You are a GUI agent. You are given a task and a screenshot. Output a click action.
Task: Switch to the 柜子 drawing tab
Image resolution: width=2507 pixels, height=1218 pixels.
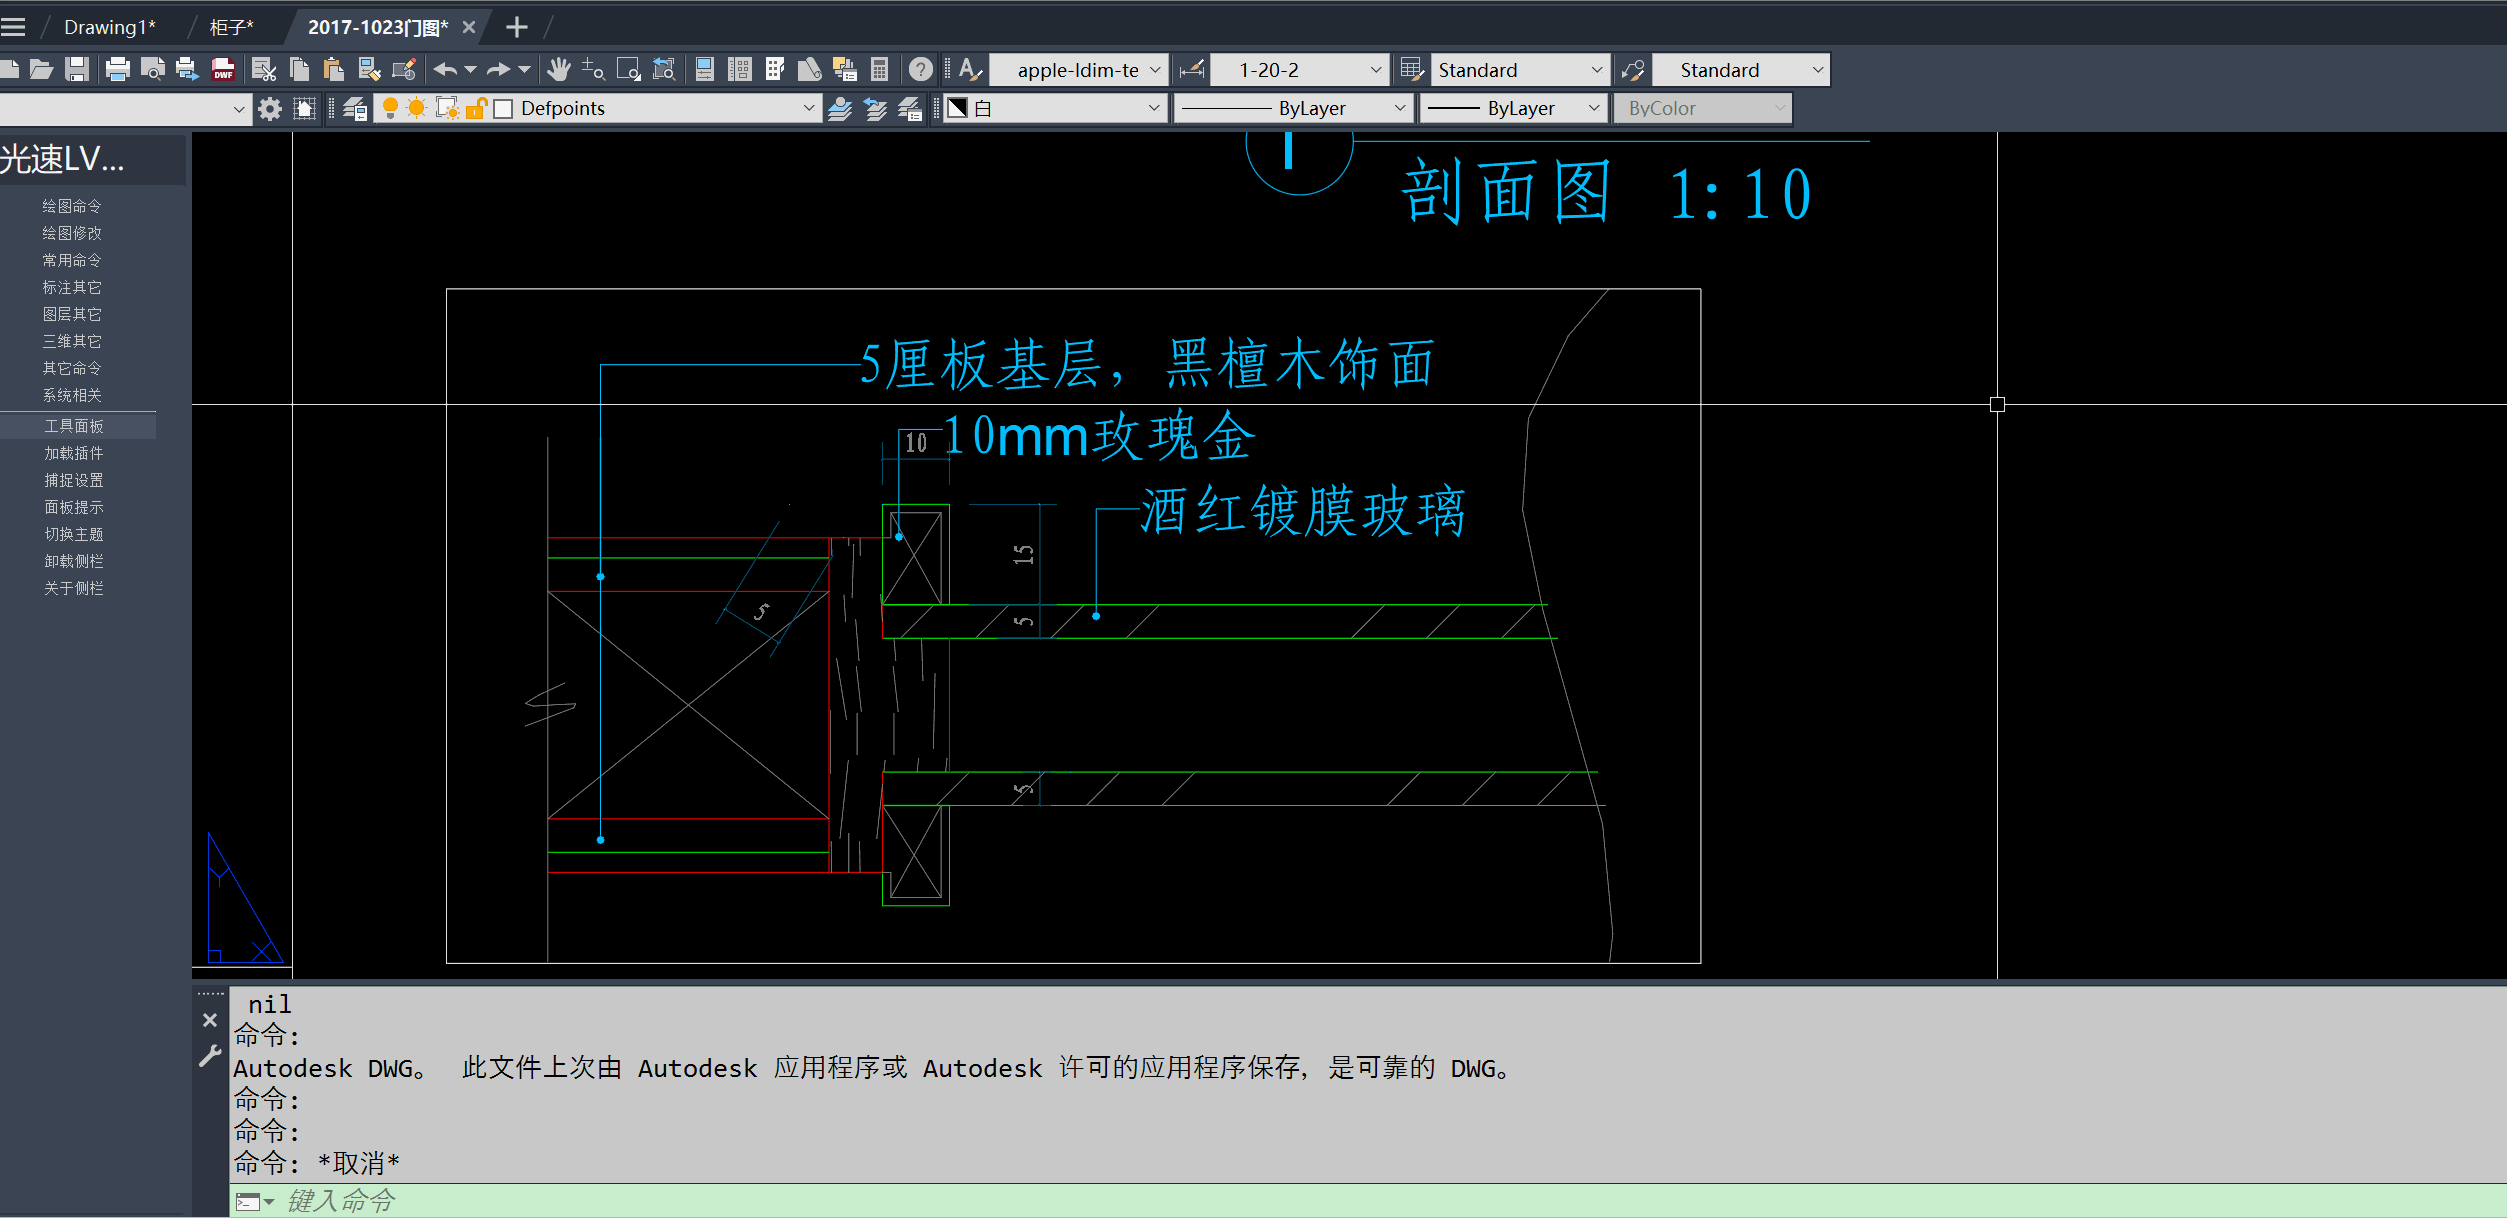[231, 27]
